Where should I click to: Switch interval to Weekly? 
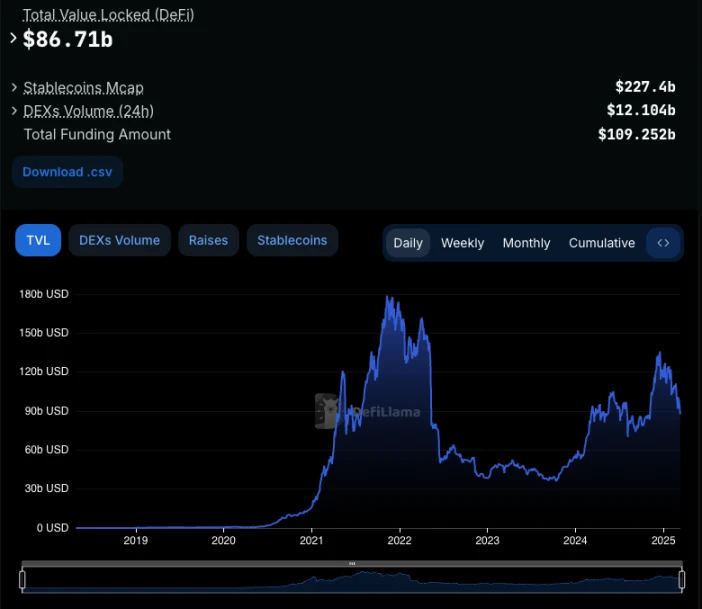tap(462, 243)
